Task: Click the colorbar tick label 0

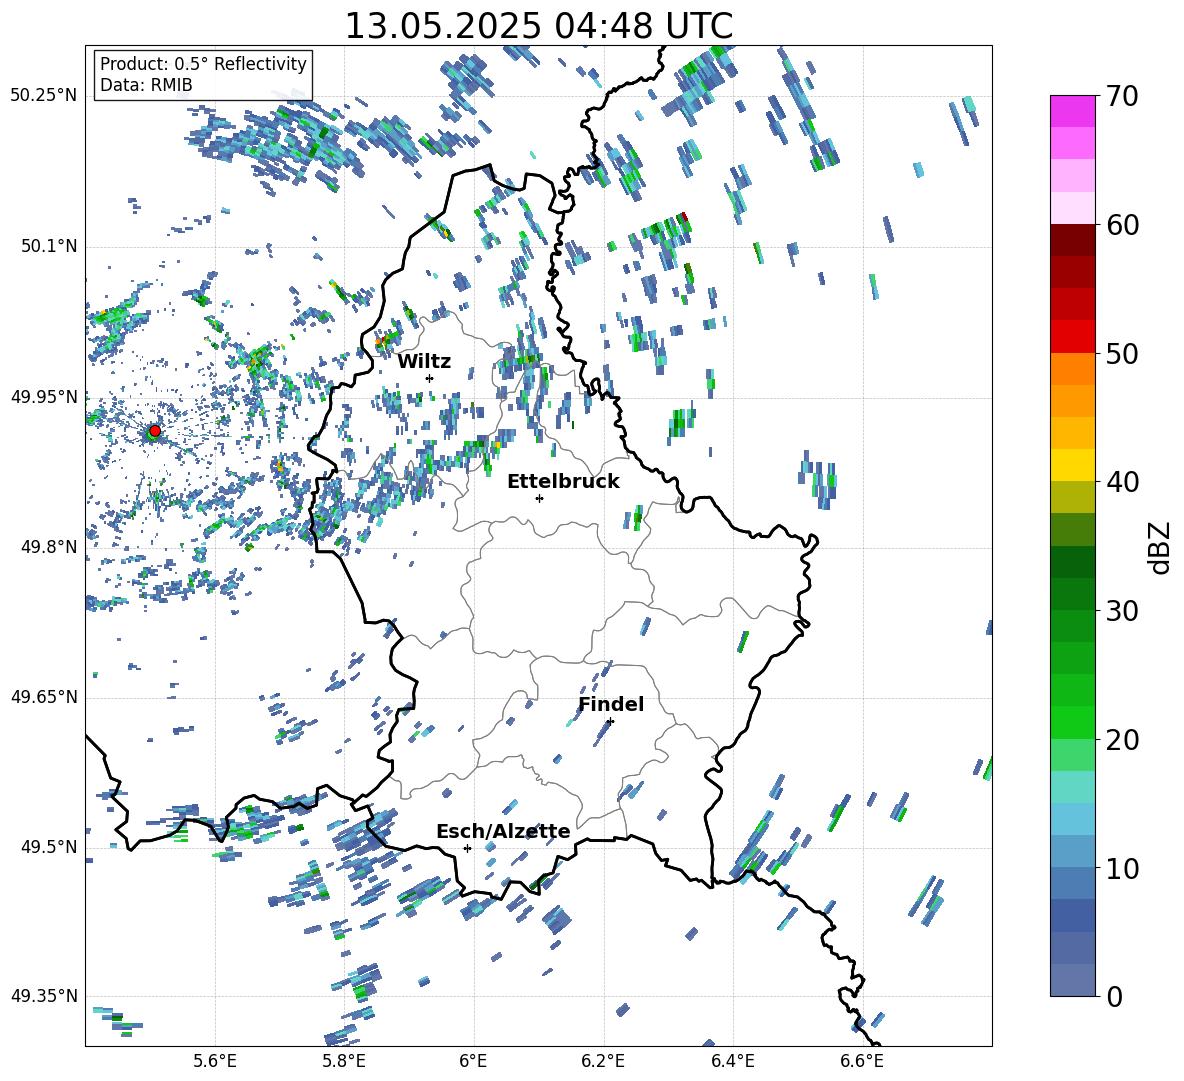Action: pos(1114,996)
